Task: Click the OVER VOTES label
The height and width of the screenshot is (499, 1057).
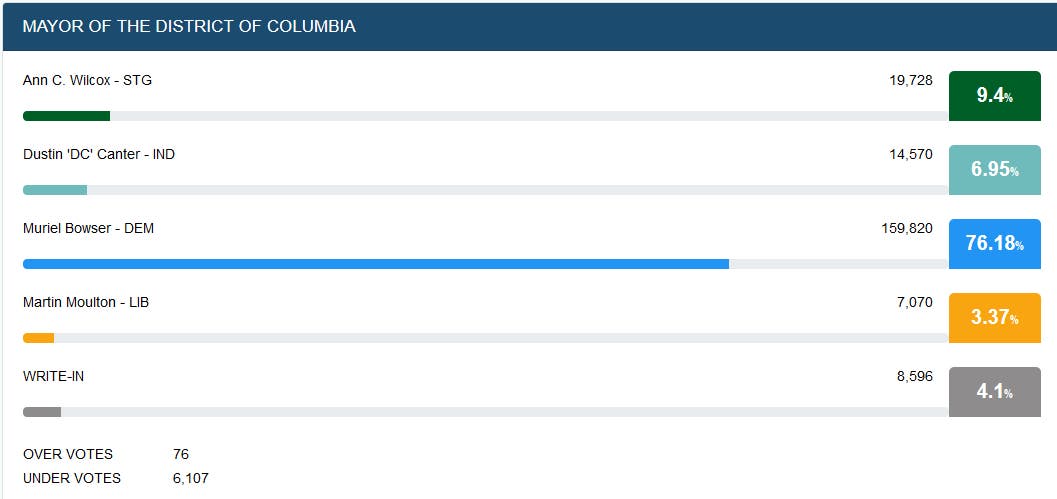Action: [x=67, y=454]
